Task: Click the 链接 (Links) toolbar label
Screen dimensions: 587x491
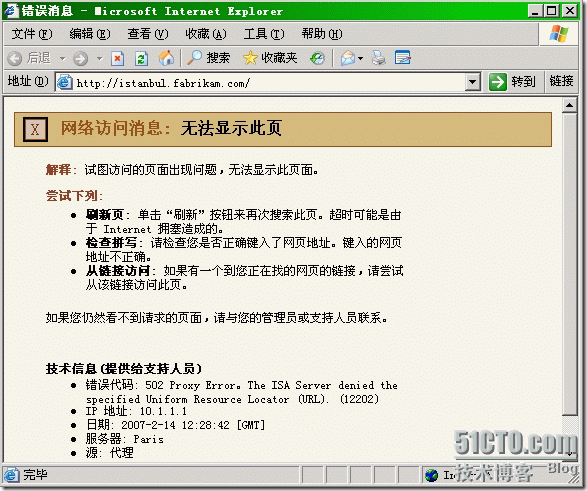Action: click(x=561, y=81)
